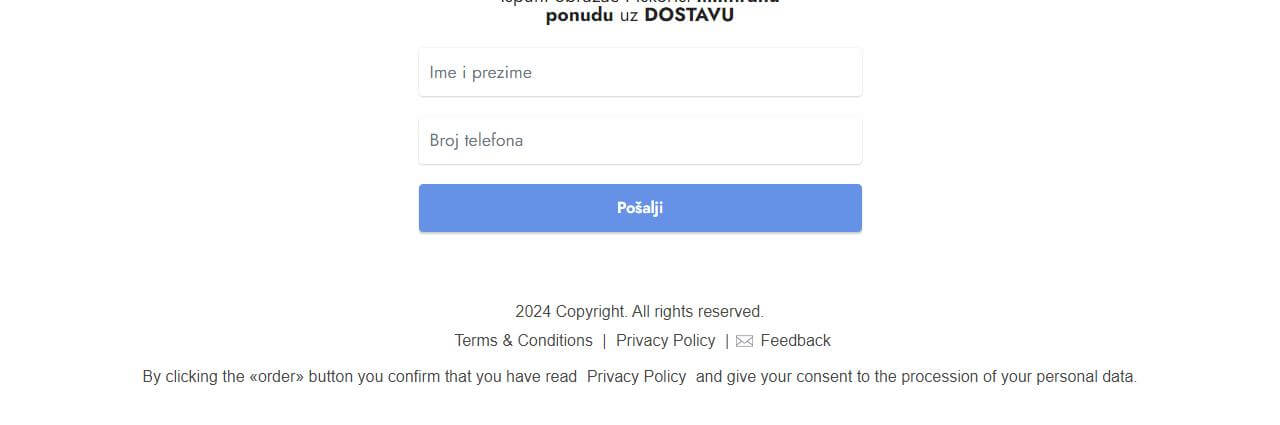
Task: Open Privacy Policy link next to Terms
Action: click(x=665, y=341)
